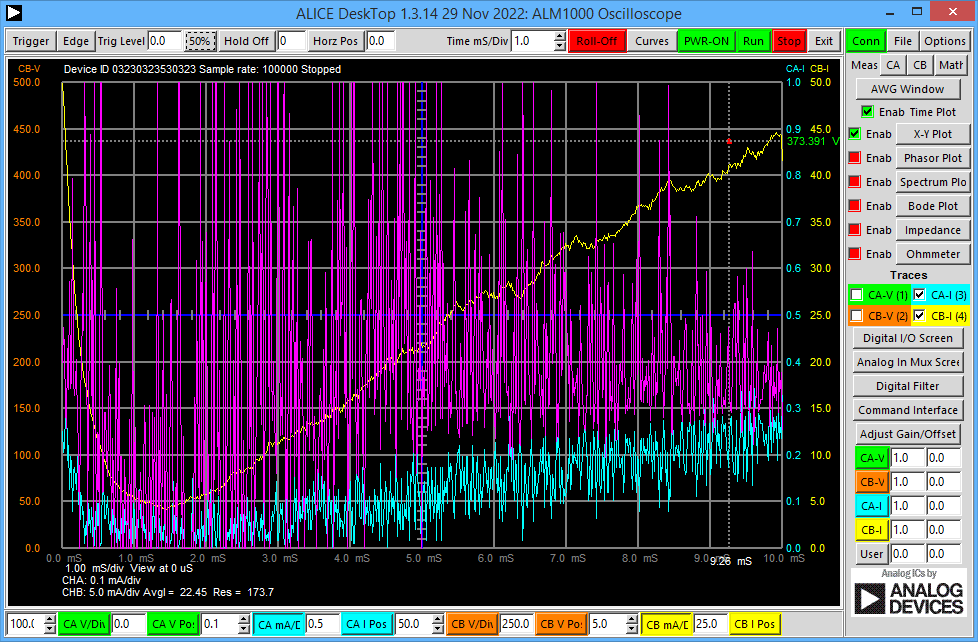Image resolution: width=978 pixels, height=642 pixels.
Task: Step up the Time mS/Div value
Action: [x=558, y=36]
